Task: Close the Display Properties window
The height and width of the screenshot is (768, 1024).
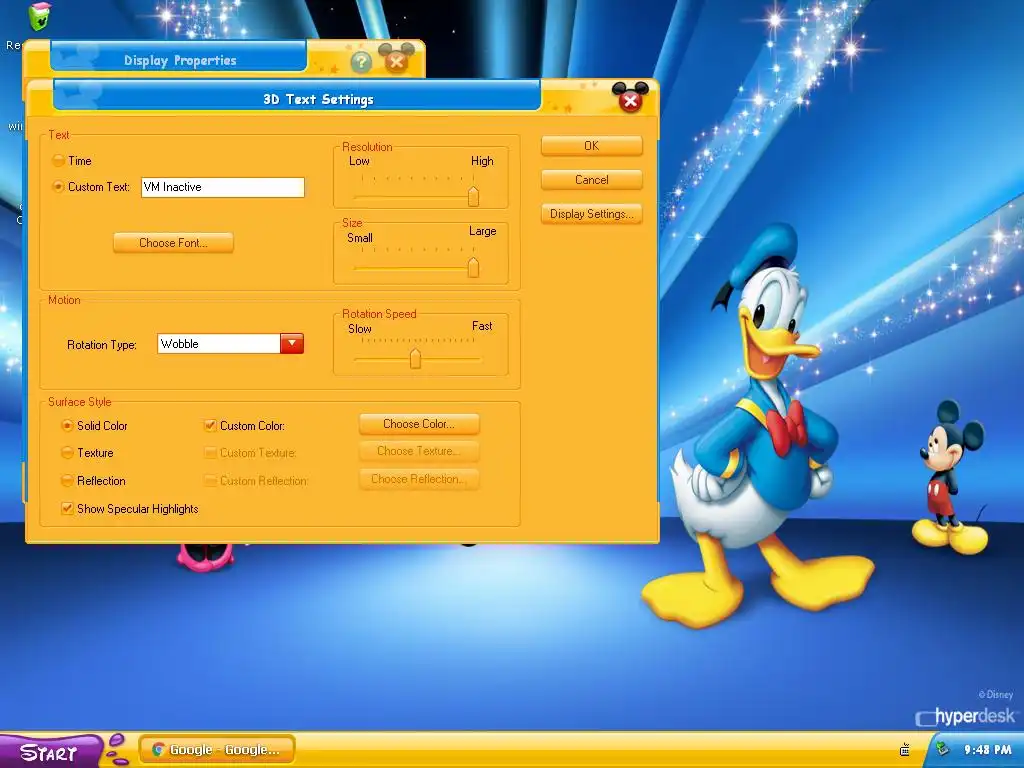Action: (x=396, y=61)
